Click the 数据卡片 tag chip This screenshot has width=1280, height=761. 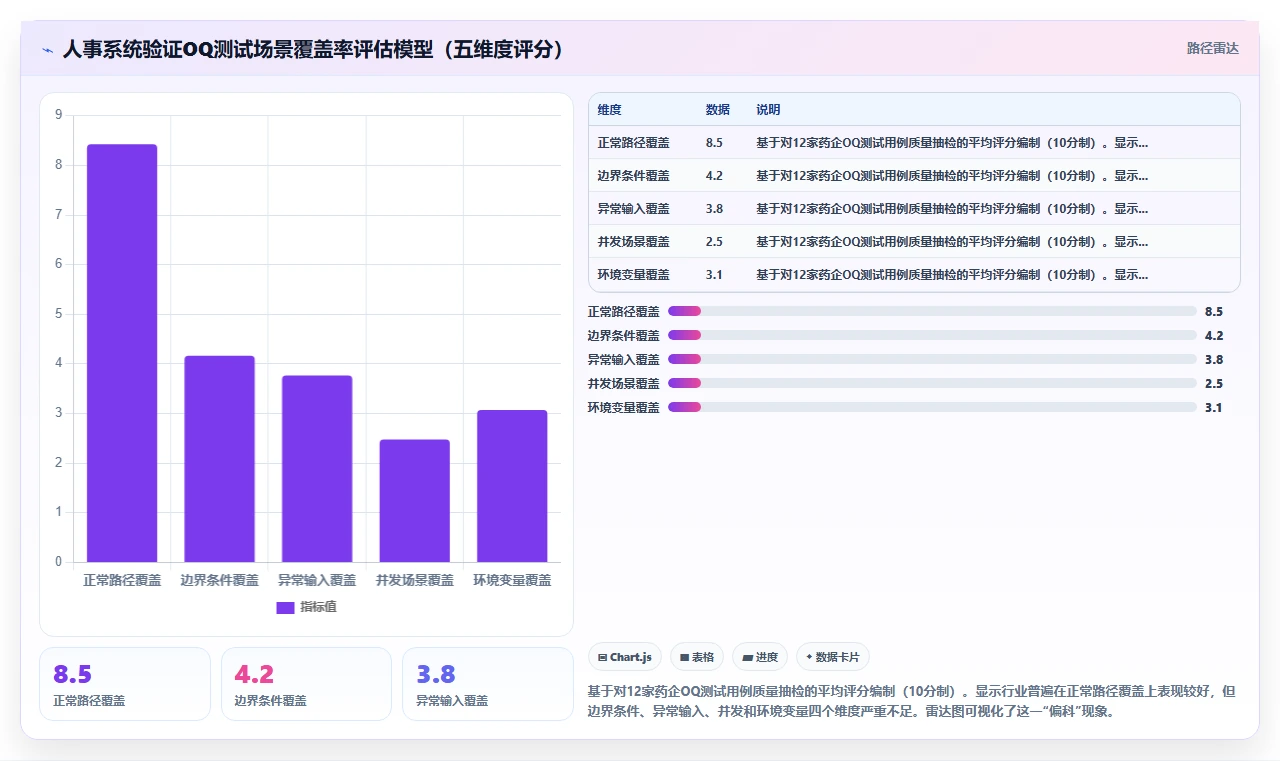[x=833, y=657]
